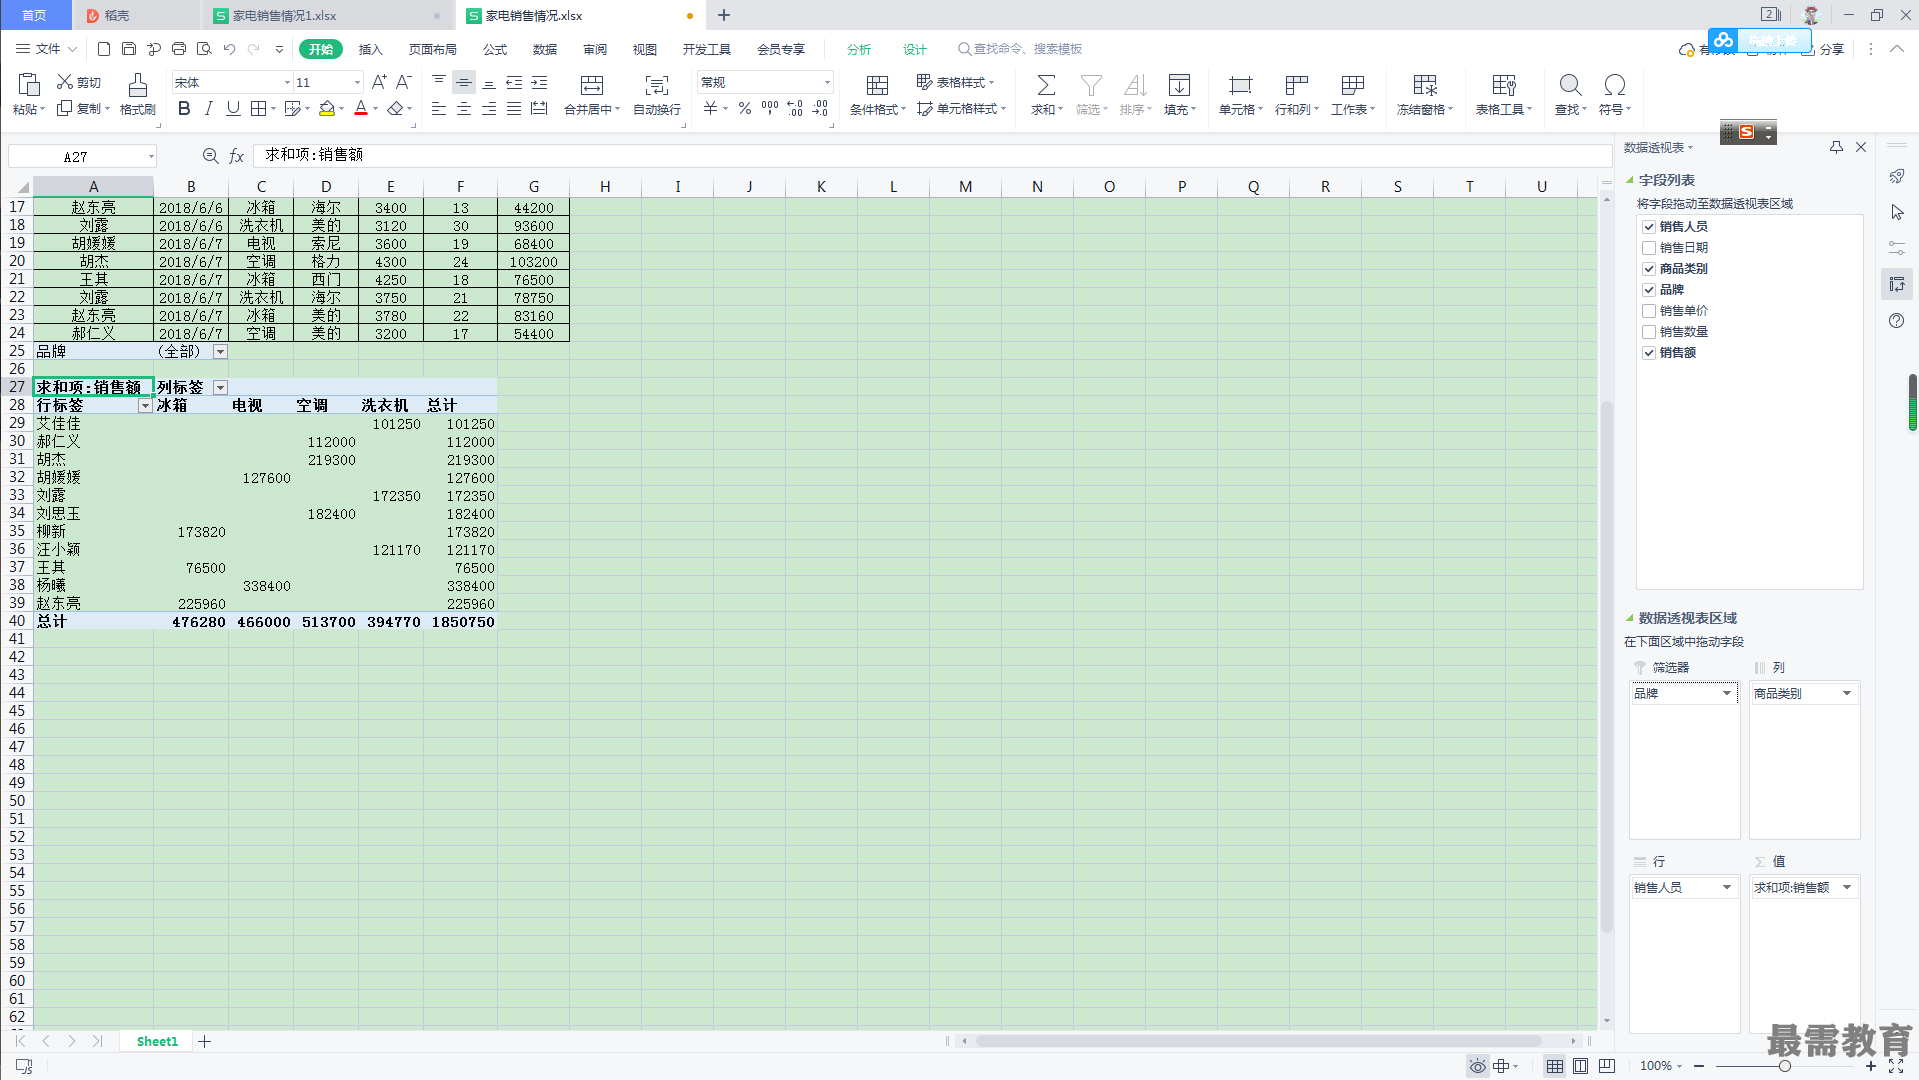
Task: Click the percent style icon
Action: point(745,109)
